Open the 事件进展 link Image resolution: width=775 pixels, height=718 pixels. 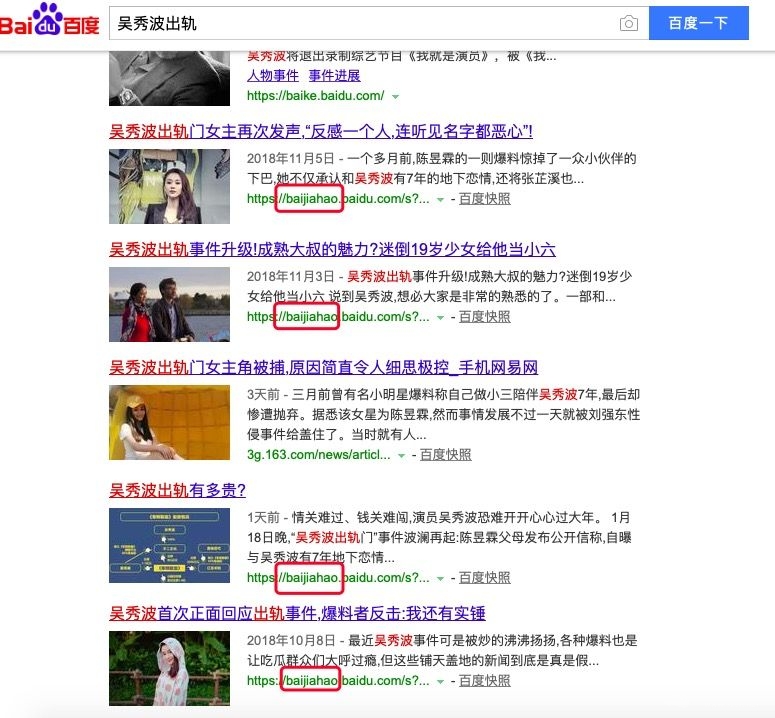335,76
